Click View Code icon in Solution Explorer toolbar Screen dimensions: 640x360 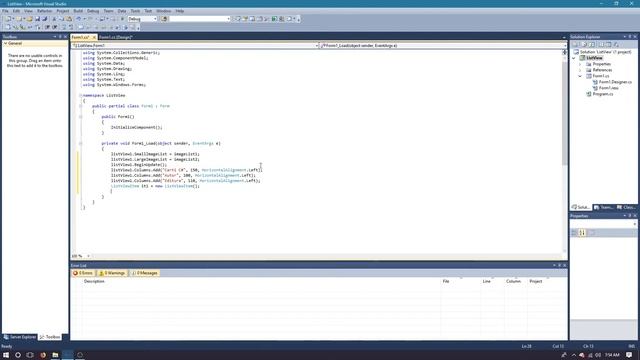[x=601, y=44]
